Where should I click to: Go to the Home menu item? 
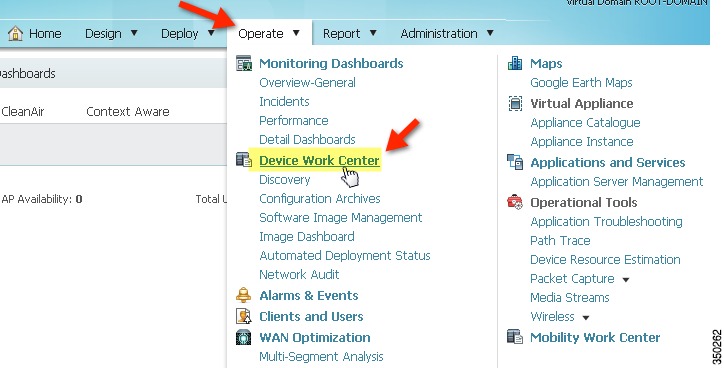coord(45,33)
